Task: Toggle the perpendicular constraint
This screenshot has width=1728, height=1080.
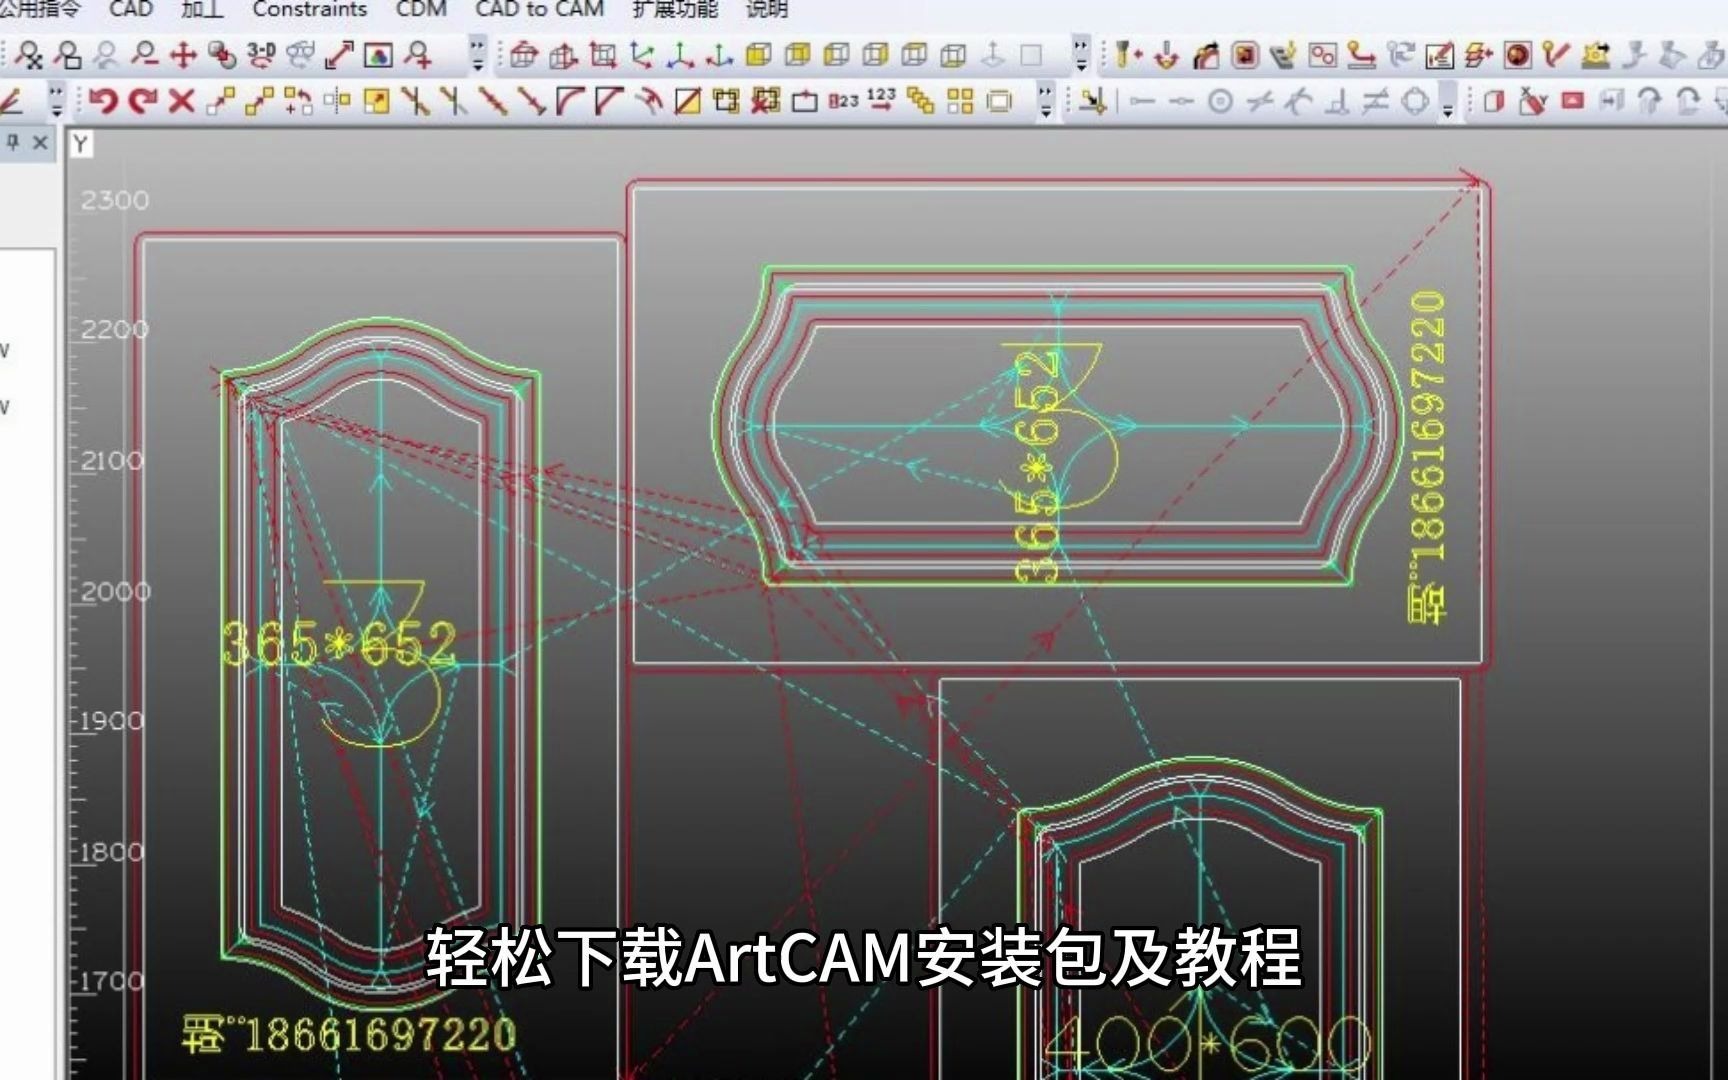Action: [x=1338, y=100]
